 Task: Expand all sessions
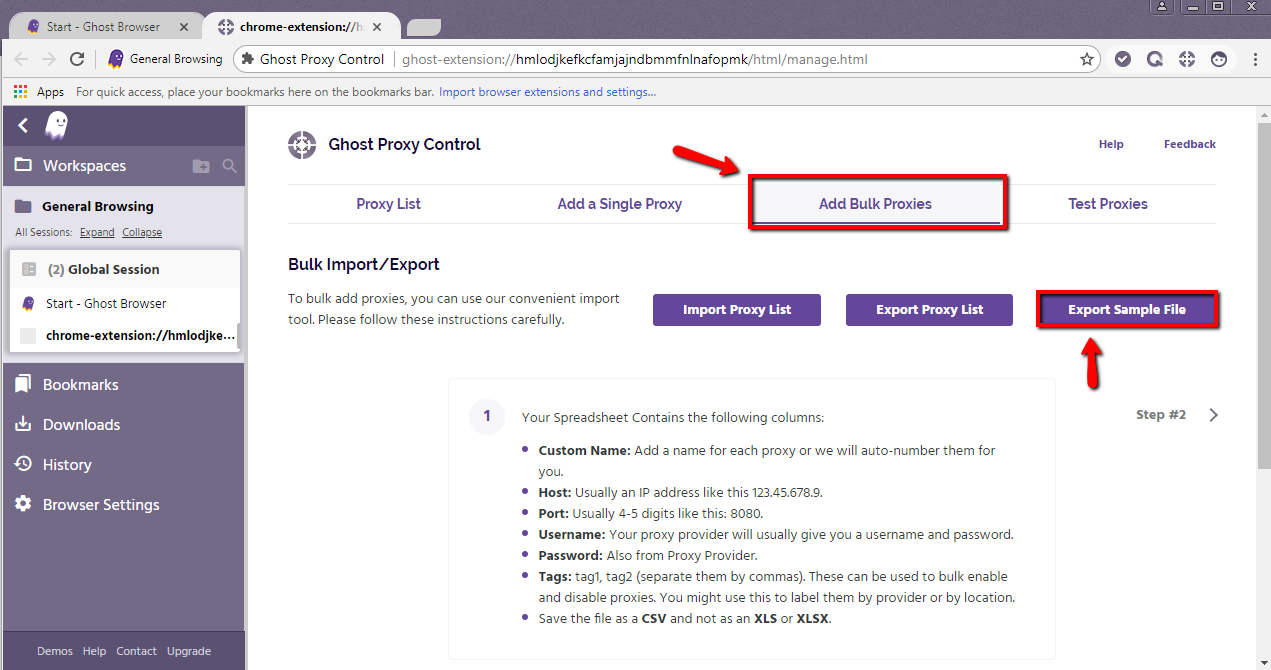coord(97,233)
